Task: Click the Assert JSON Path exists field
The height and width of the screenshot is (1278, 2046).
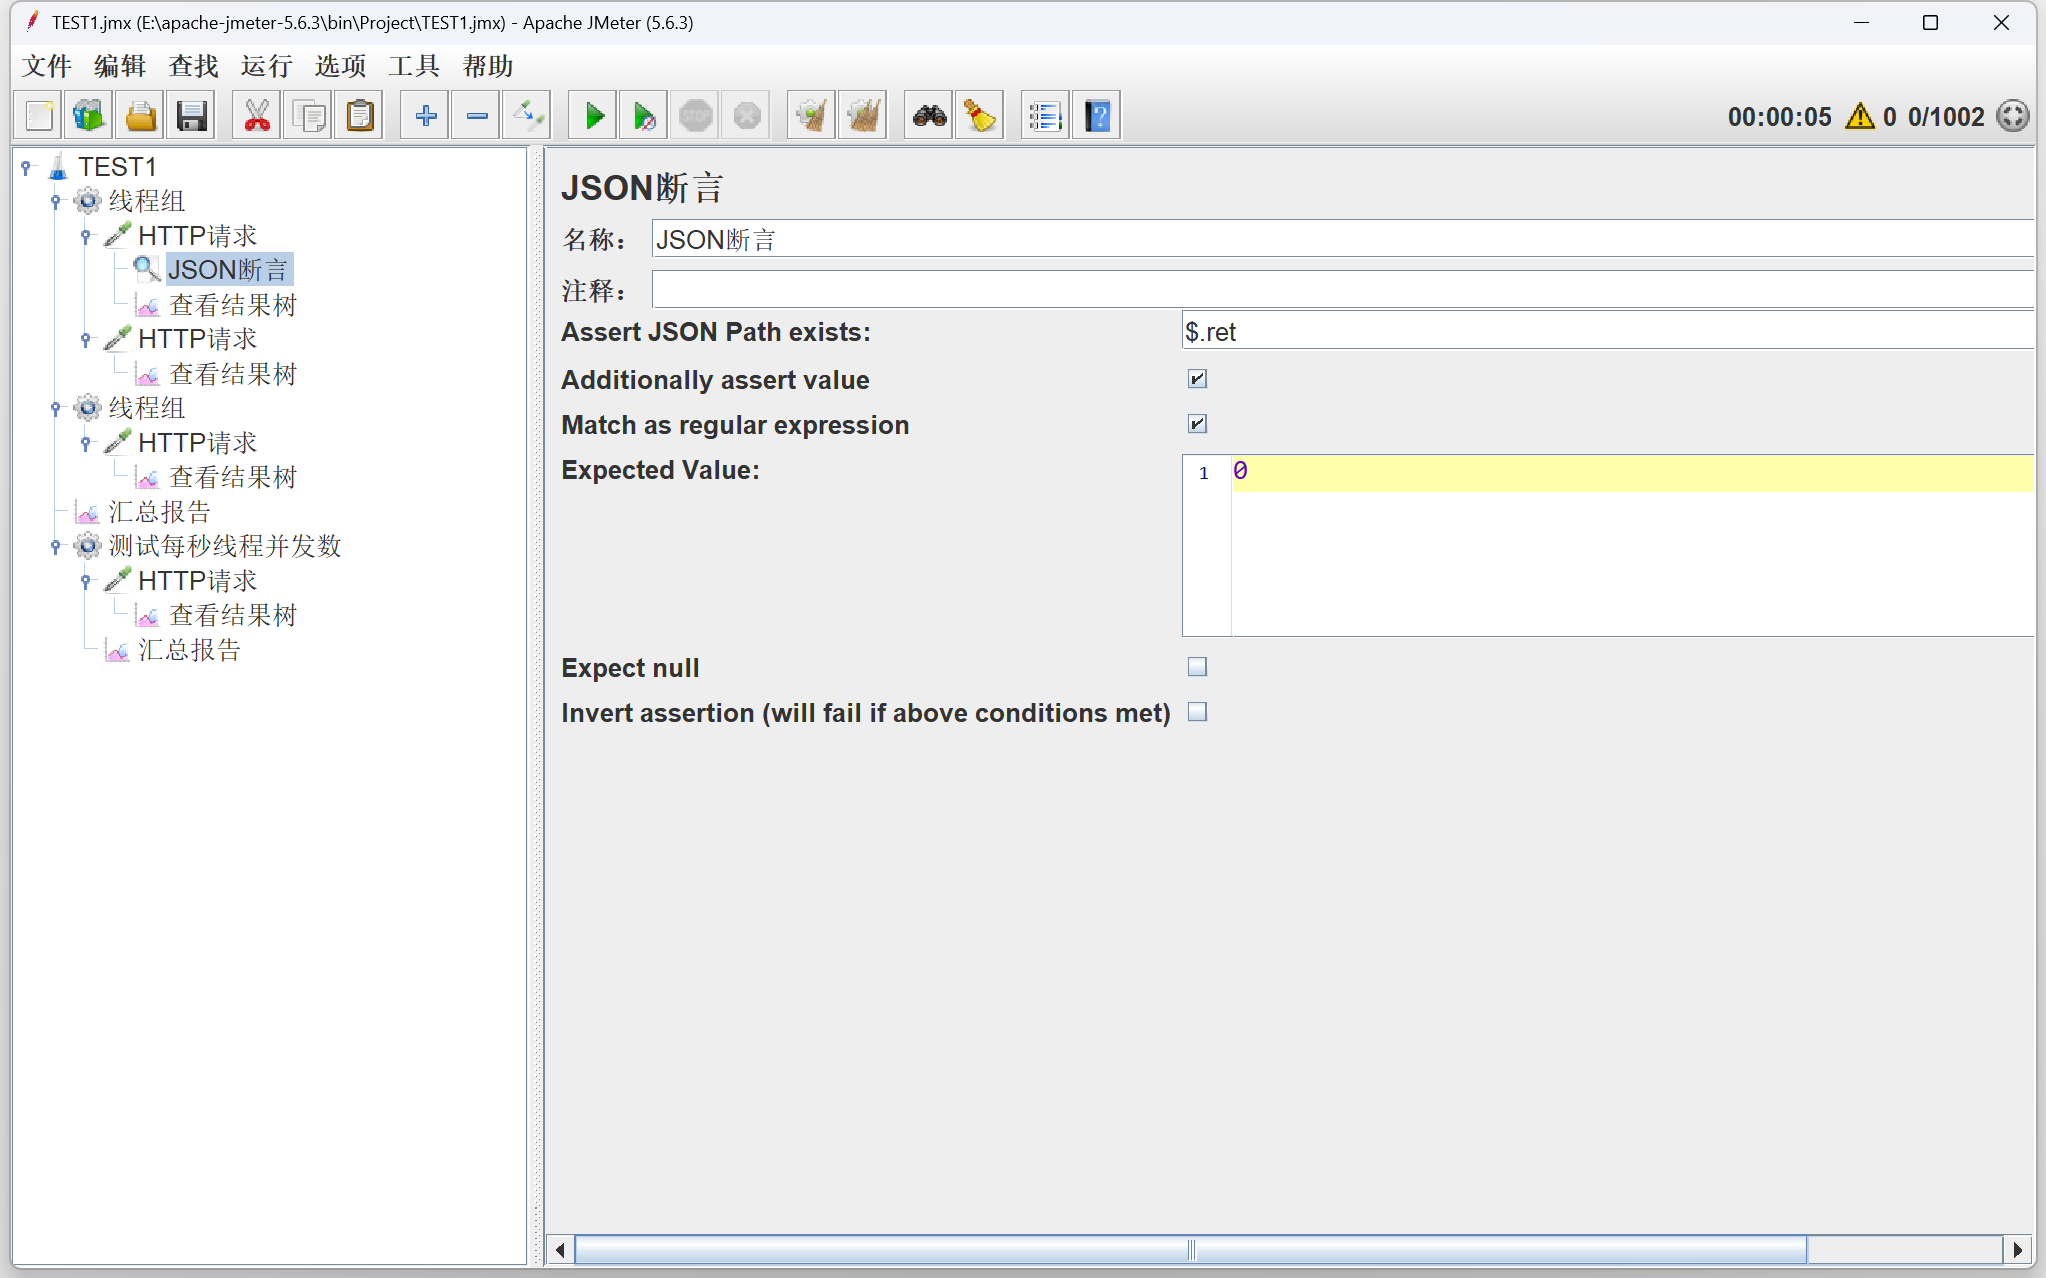Action: coord(1608,332)
